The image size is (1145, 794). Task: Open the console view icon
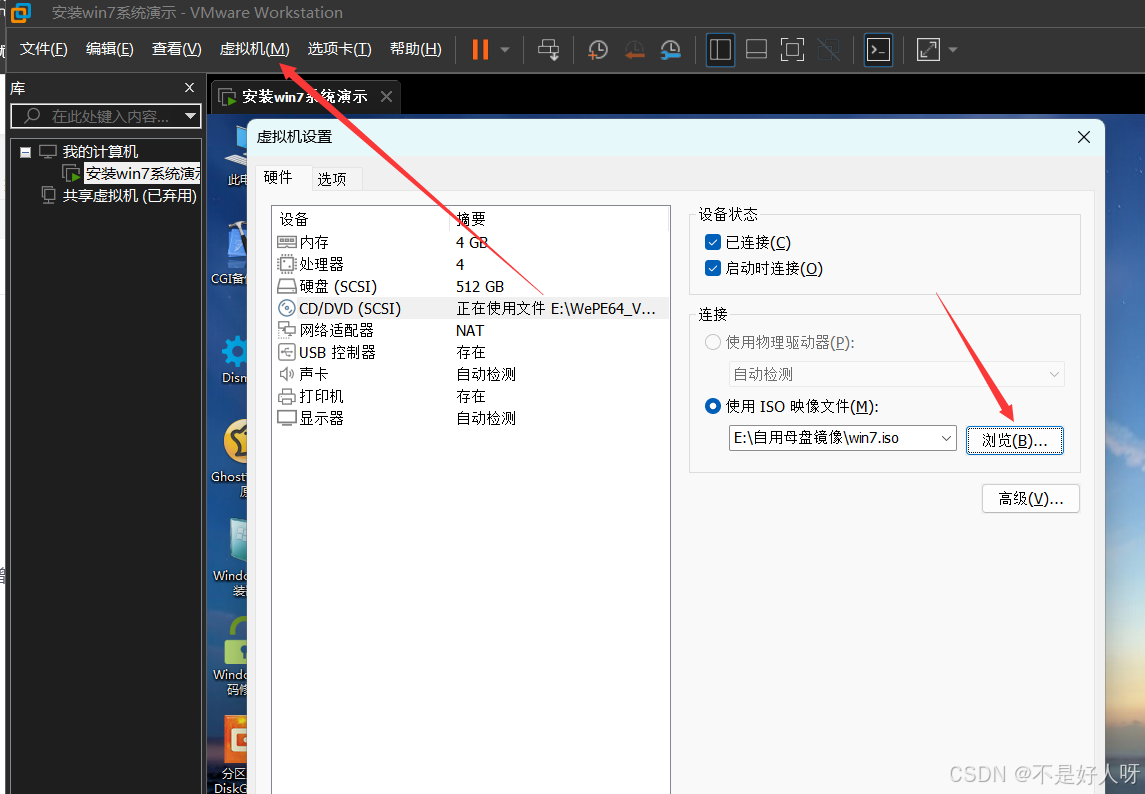878,50
